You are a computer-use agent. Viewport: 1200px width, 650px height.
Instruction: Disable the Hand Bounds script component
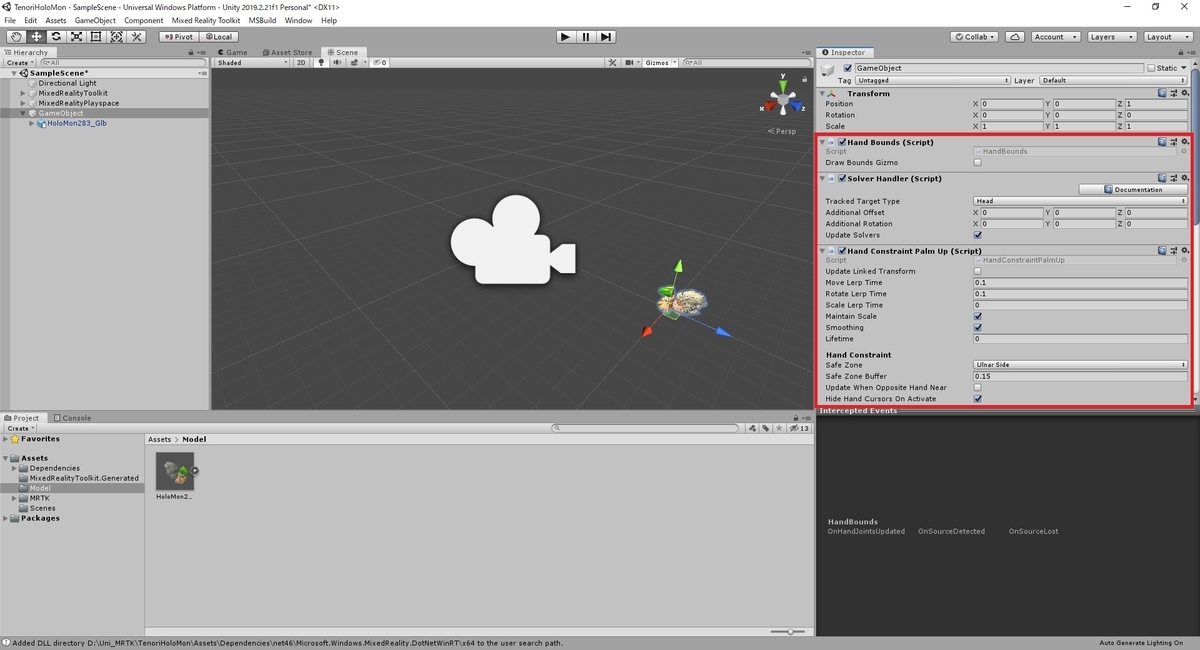tap(842, 142)
